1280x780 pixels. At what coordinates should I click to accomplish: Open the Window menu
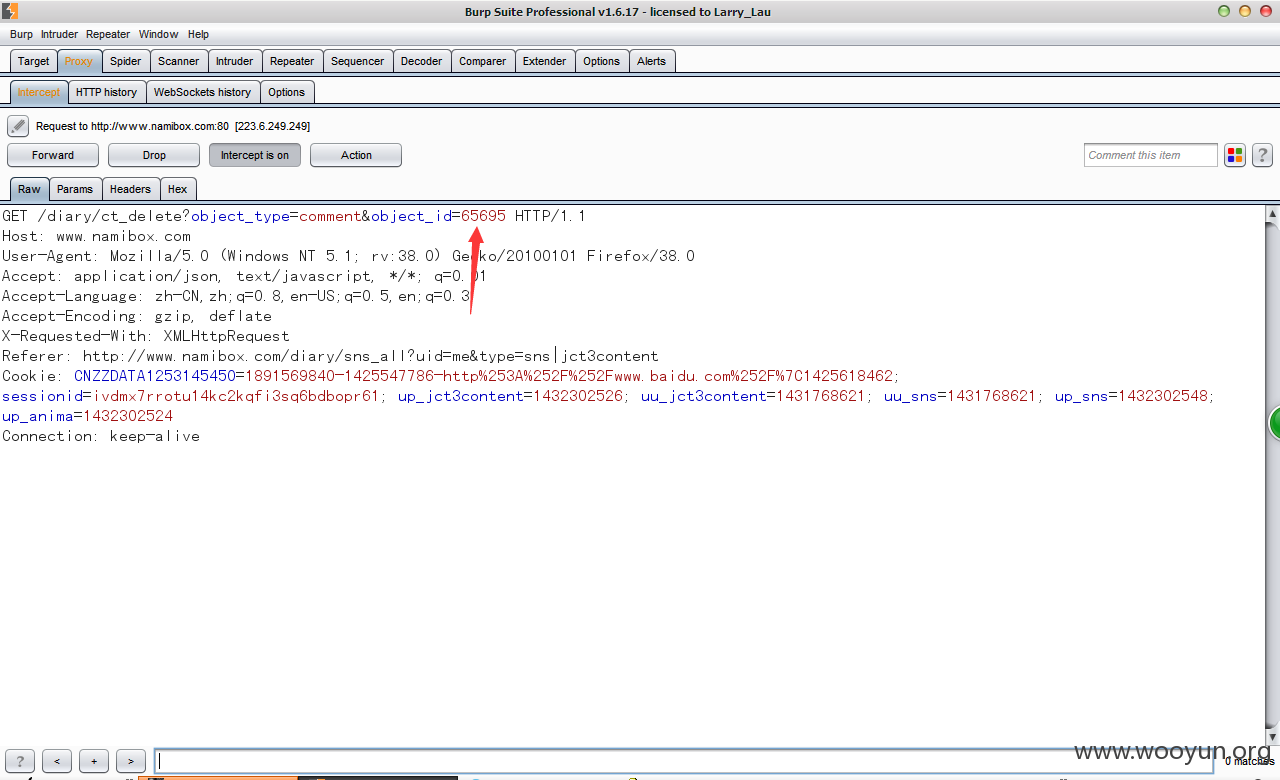[x=158, y=34]
